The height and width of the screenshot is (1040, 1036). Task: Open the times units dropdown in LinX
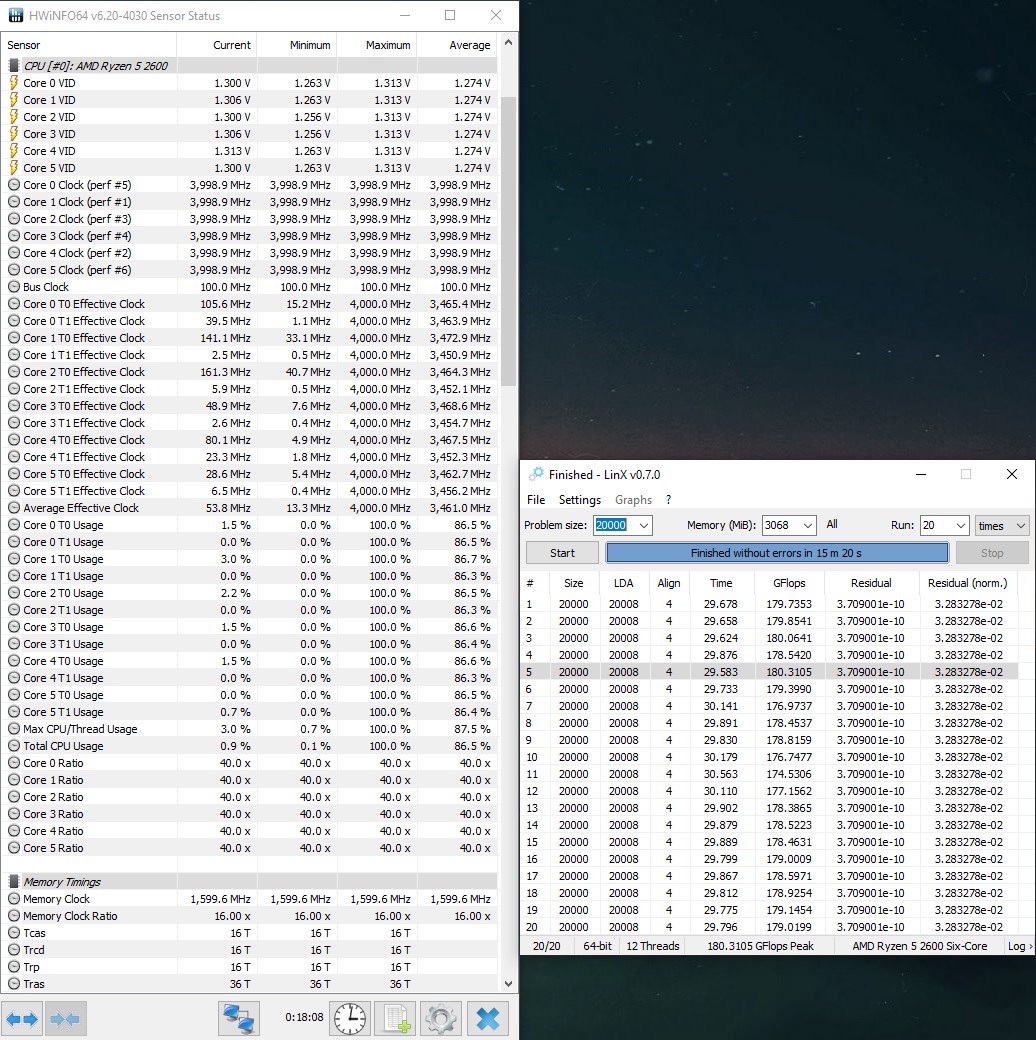click(x=1002, y=525)
